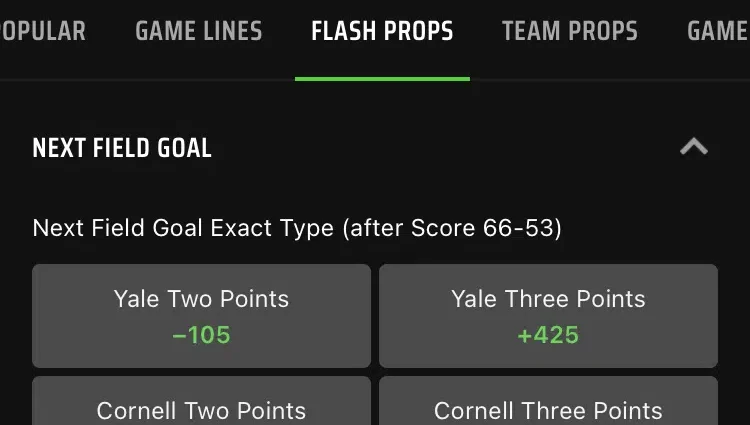Switch to the Team Props tab
The image size is (750, 425).
(569, 32)
